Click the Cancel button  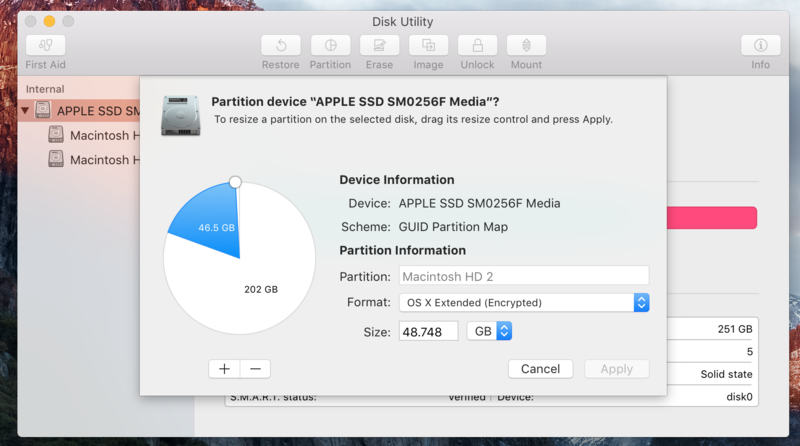[x=540, y=369]
